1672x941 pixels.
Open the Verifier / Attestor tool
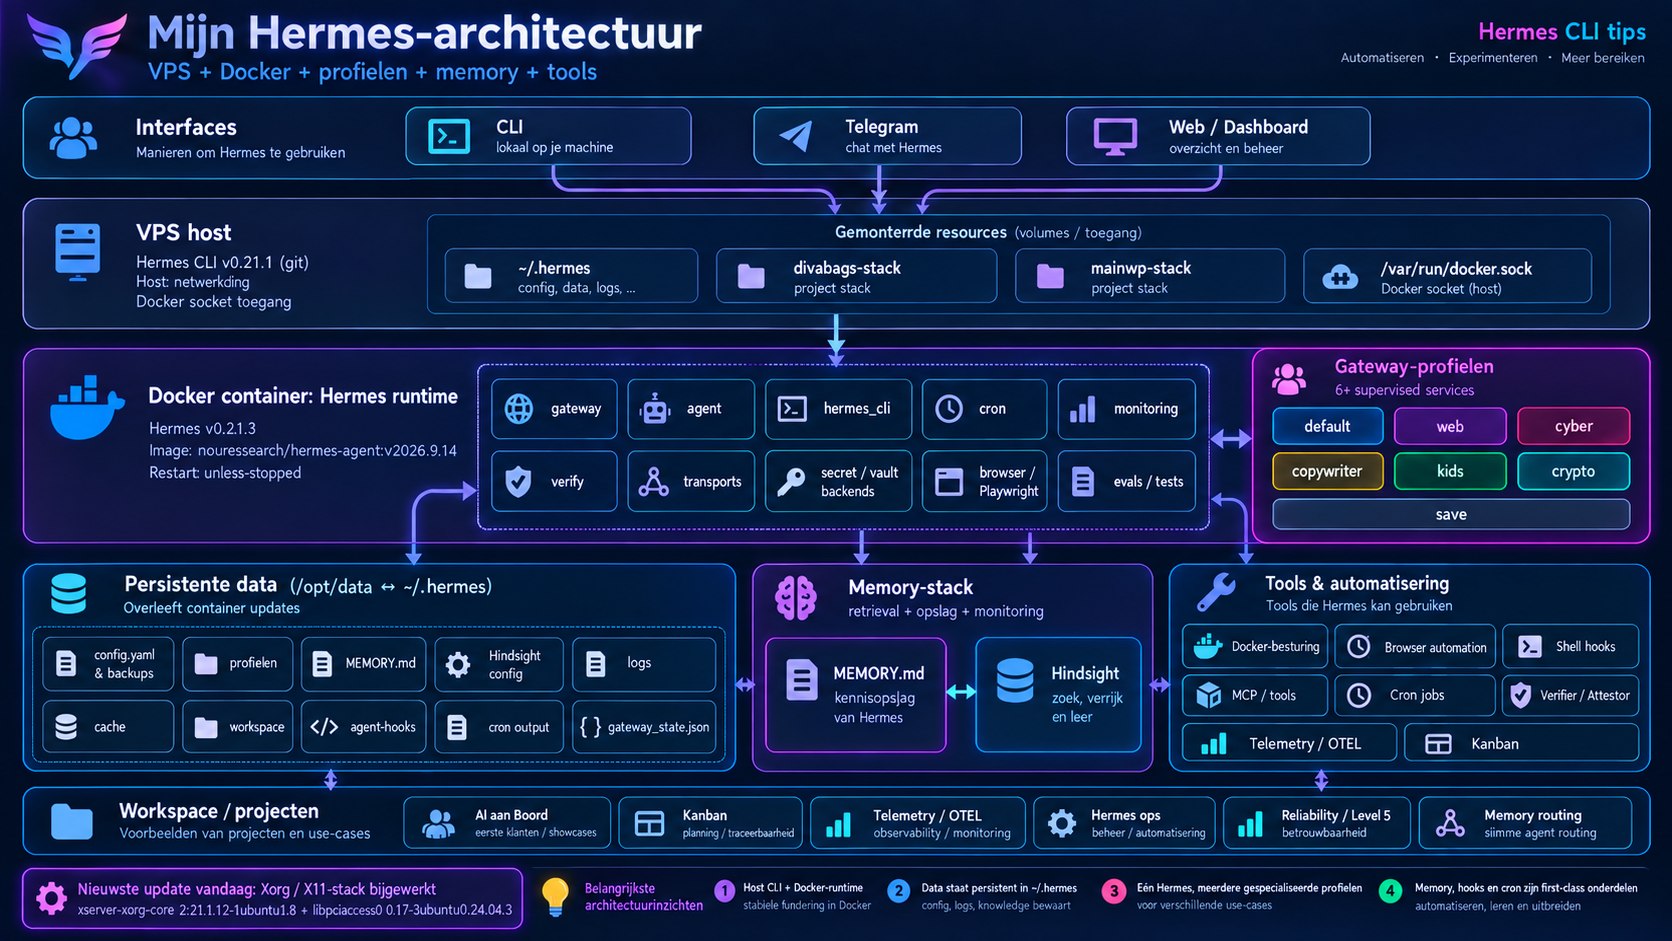(x=1571, y=695)
